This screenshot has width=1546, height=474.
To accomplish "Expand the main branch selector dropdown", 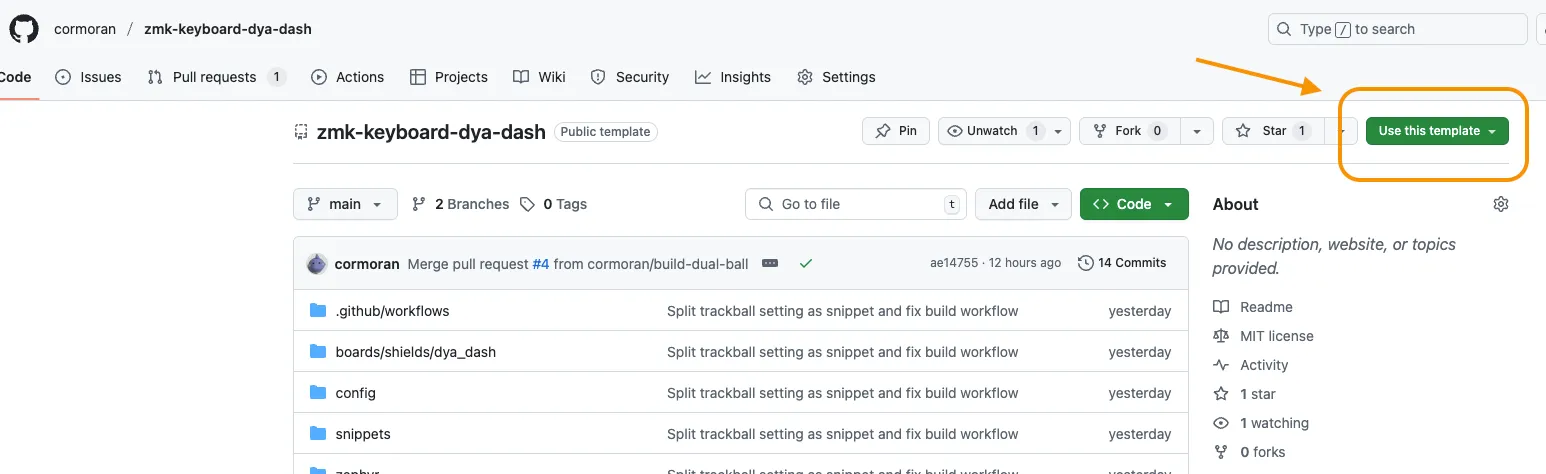I will pyautogui.click(x=345, y=204).
